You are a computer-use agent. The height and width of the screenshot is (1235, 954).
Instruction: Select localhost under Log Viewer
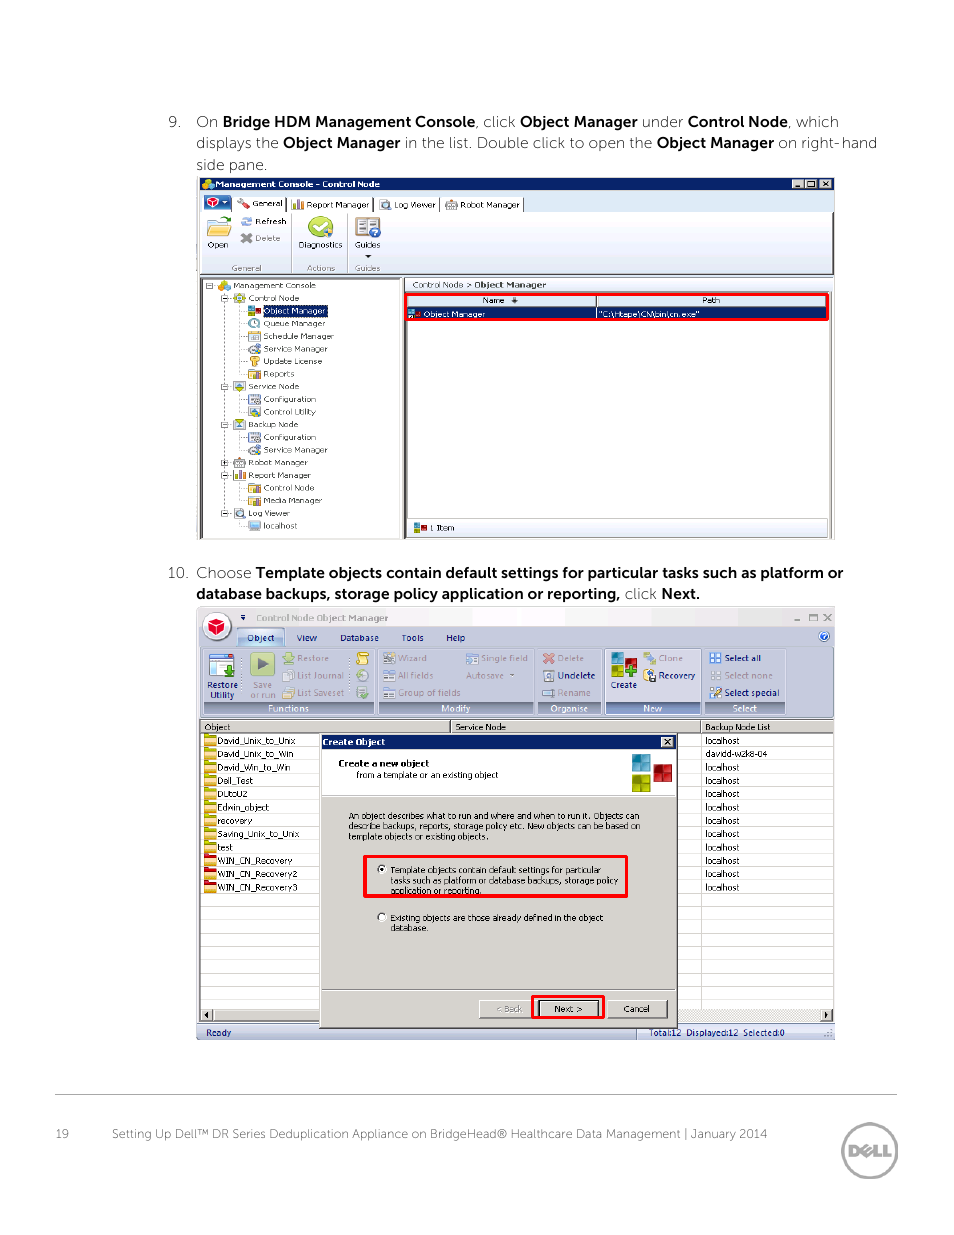(280, 526)
